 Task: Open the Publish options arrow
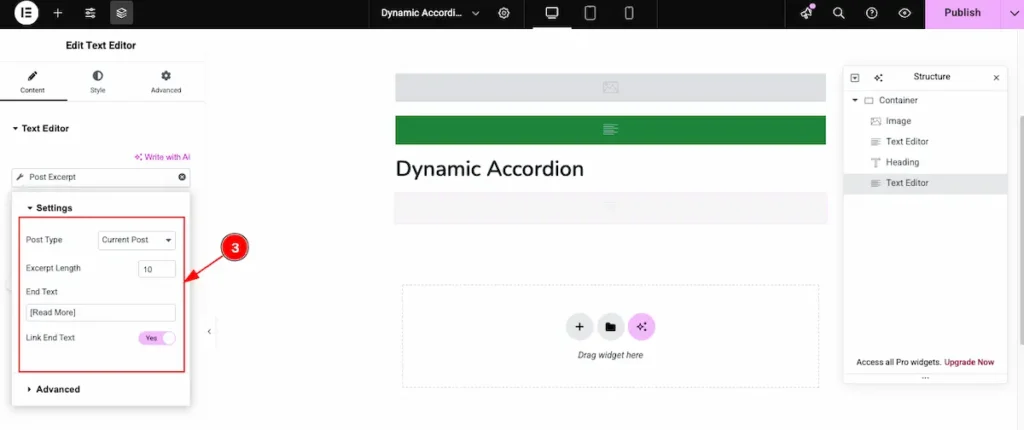click(x=1009, y=13)
